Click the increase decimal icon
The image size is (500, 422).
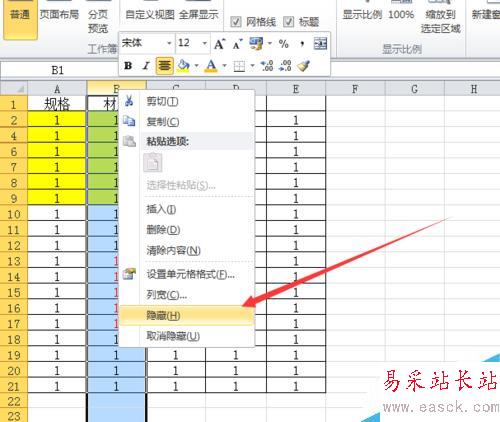(x=267, y=66)
